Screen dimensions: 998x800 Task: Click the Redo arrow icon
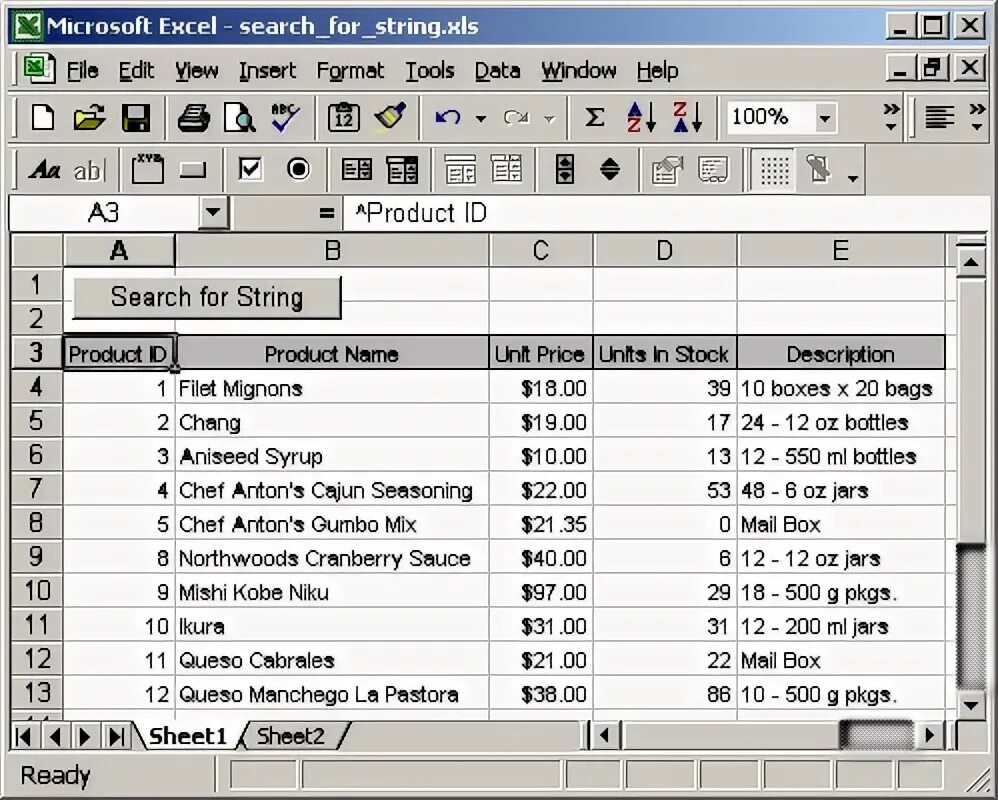click(x=516, y=118)
